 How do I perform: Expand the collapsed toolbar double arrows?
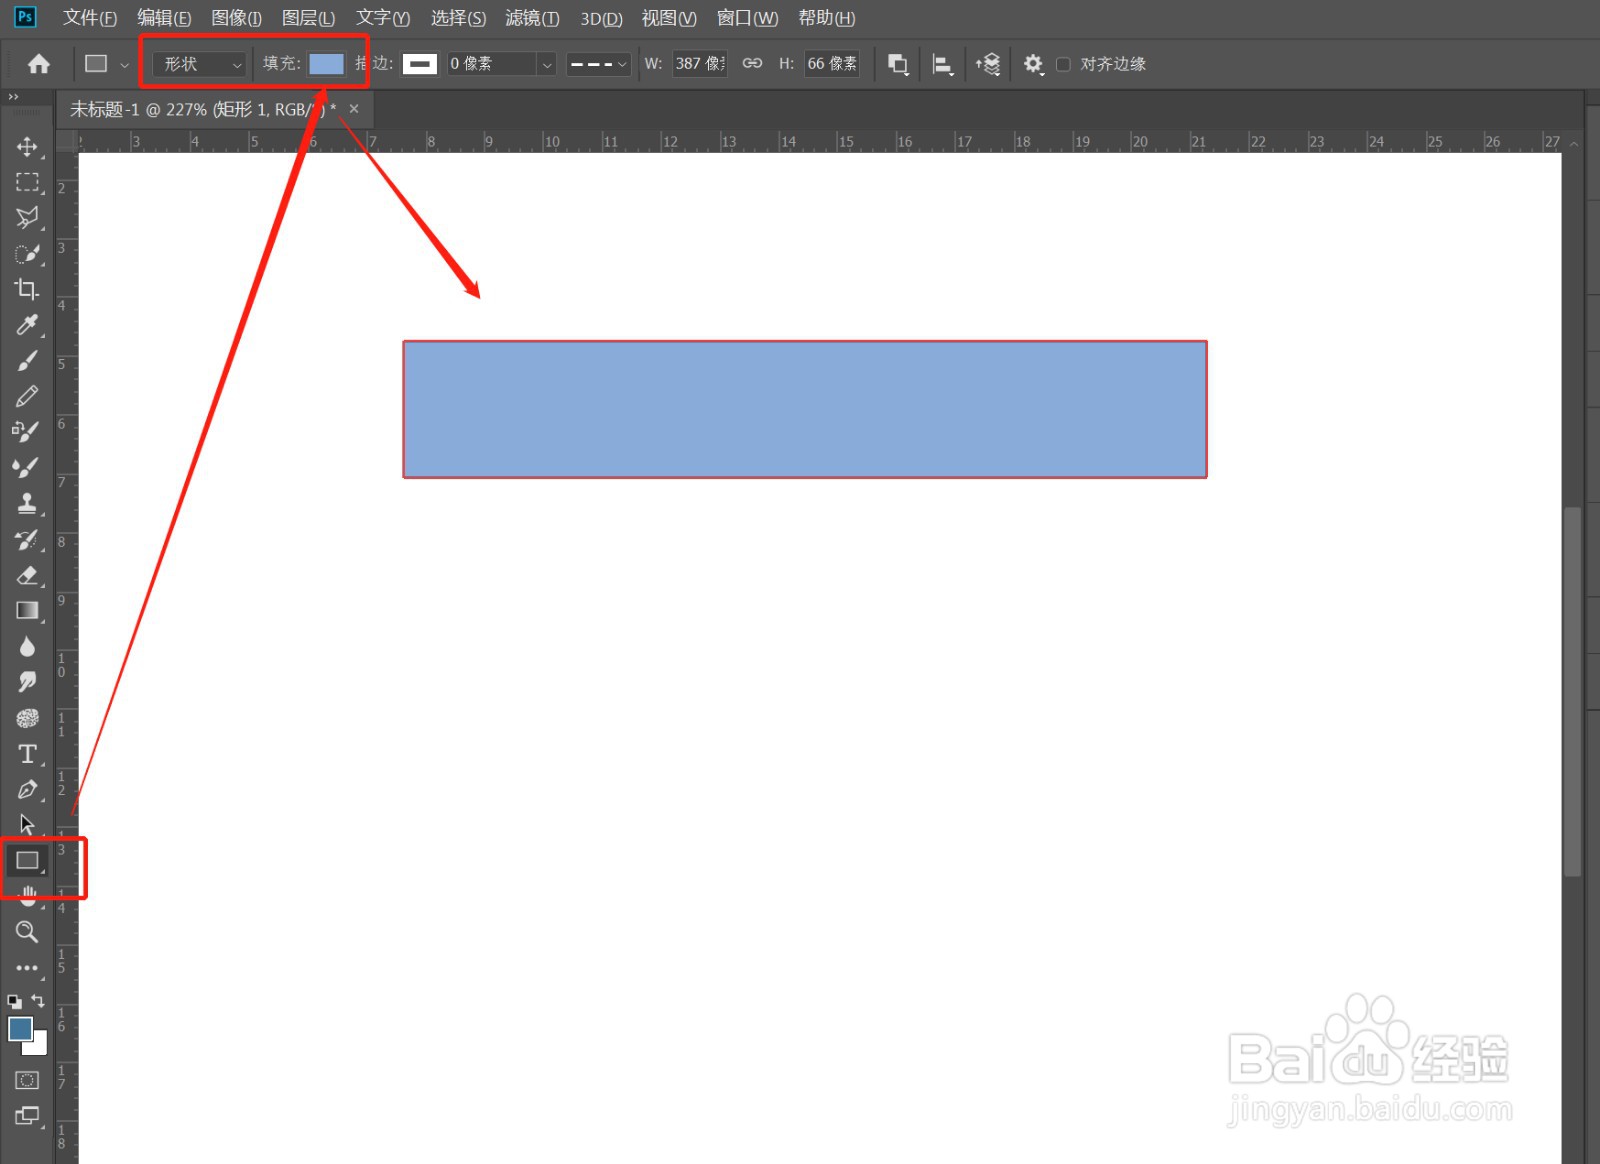pos(13,97)
